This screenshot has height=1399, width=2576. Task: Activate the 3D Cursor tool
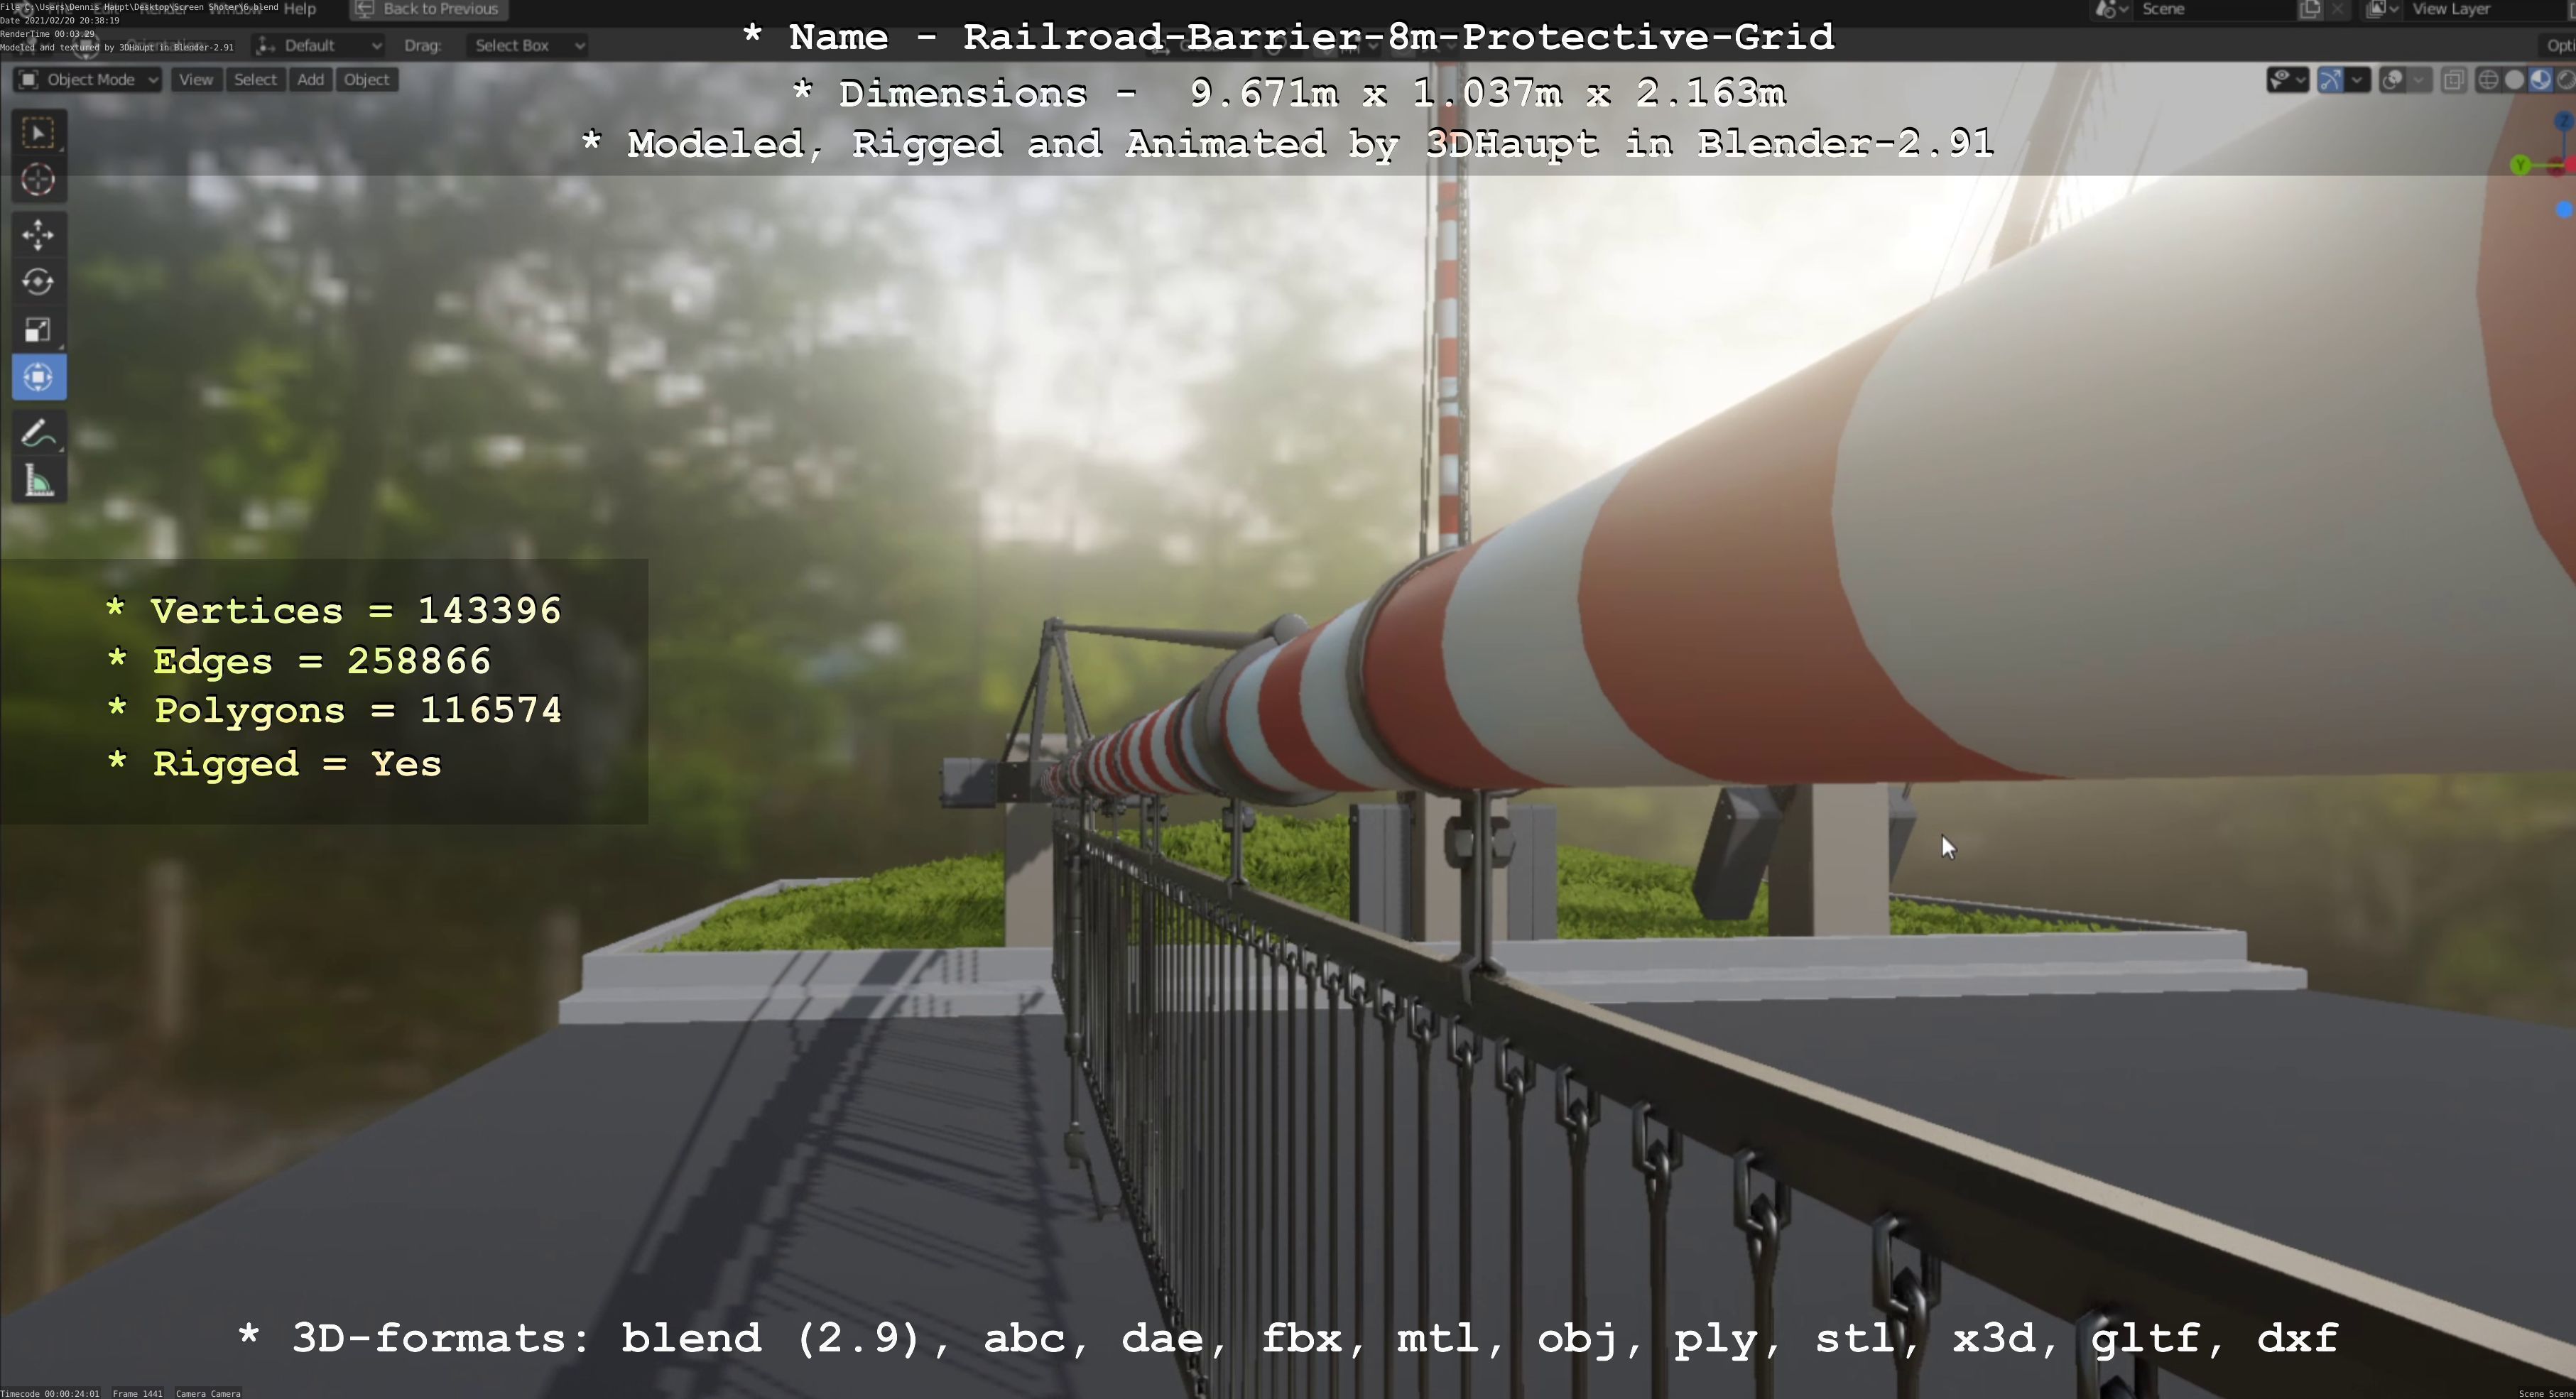38,180
